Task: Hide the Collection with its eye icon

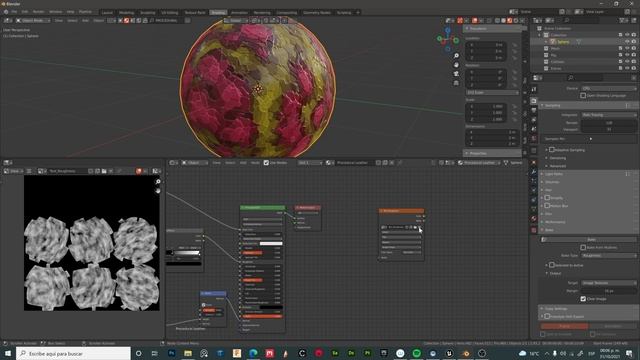Action: tap(627, 35)
